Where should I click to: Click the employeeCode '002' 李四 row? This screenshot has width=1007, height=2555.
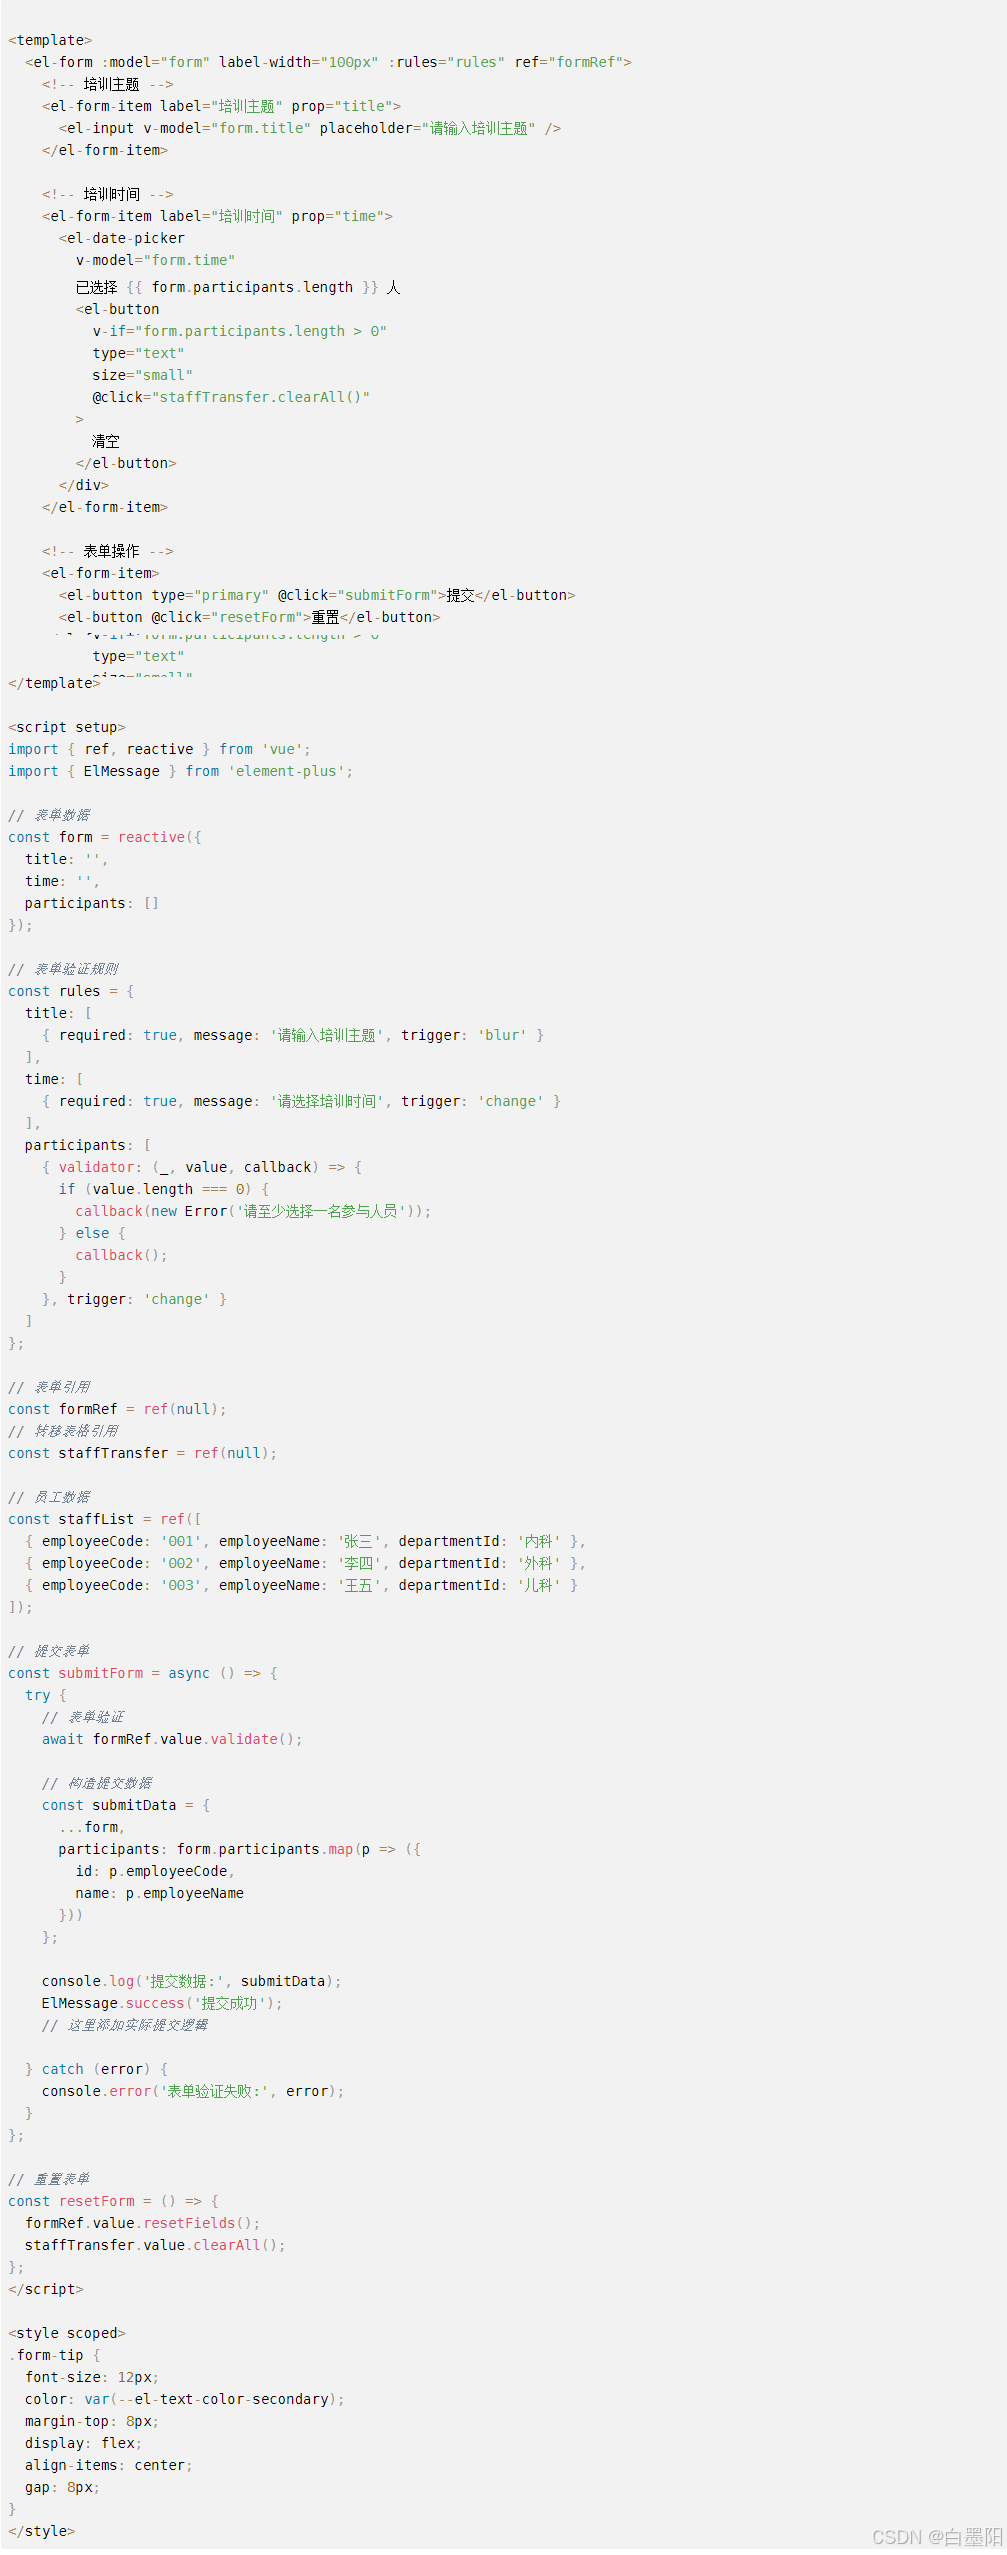pyautogui.click(x=306, y=1563)
